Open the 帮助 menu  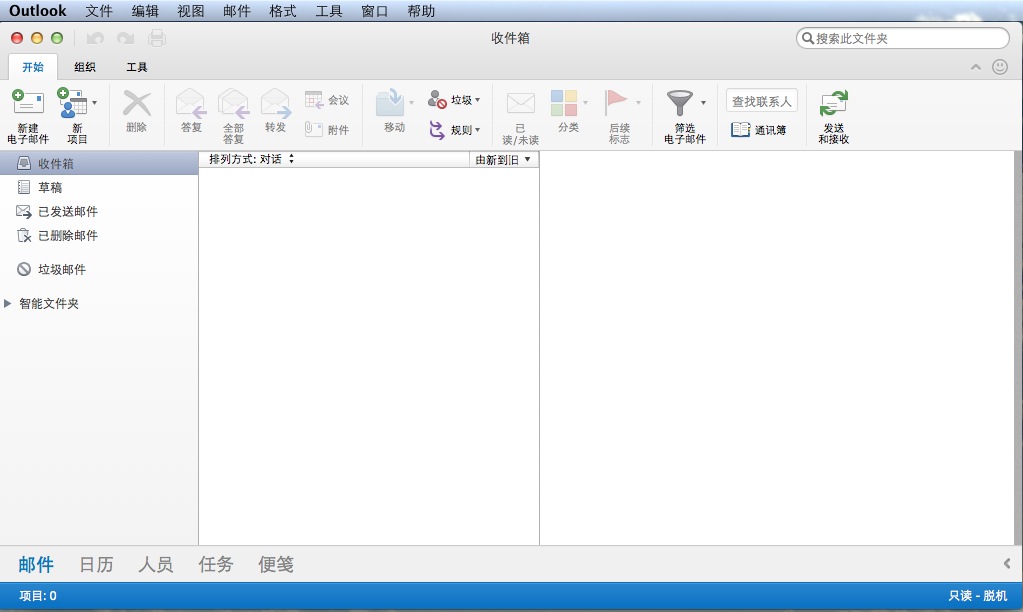[421, 11]
